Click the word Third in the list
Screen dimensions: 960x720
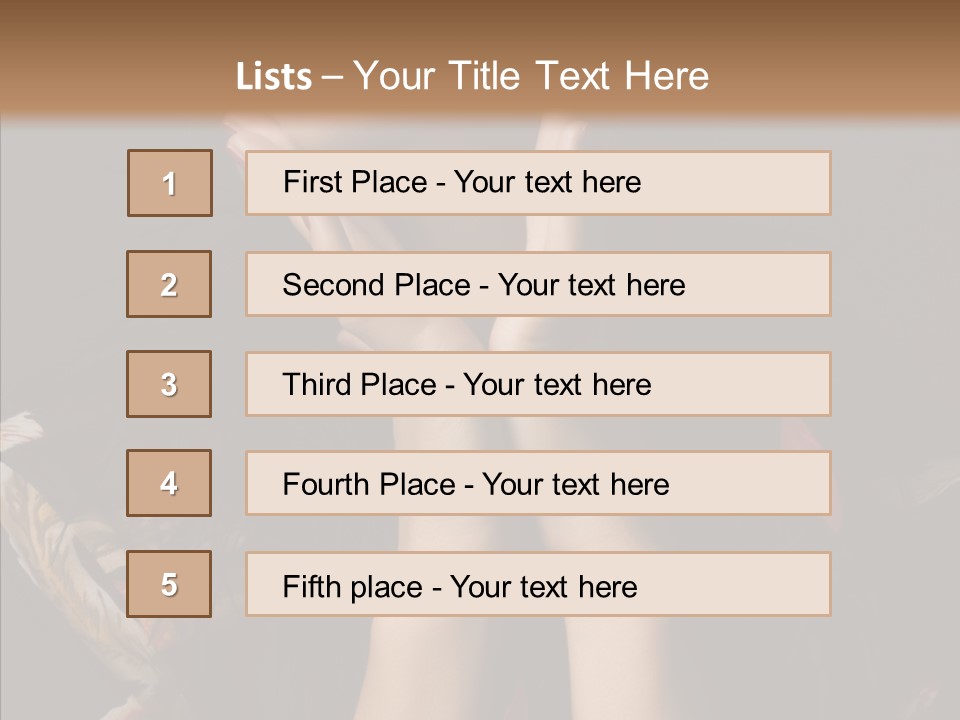tap(312, 385)
